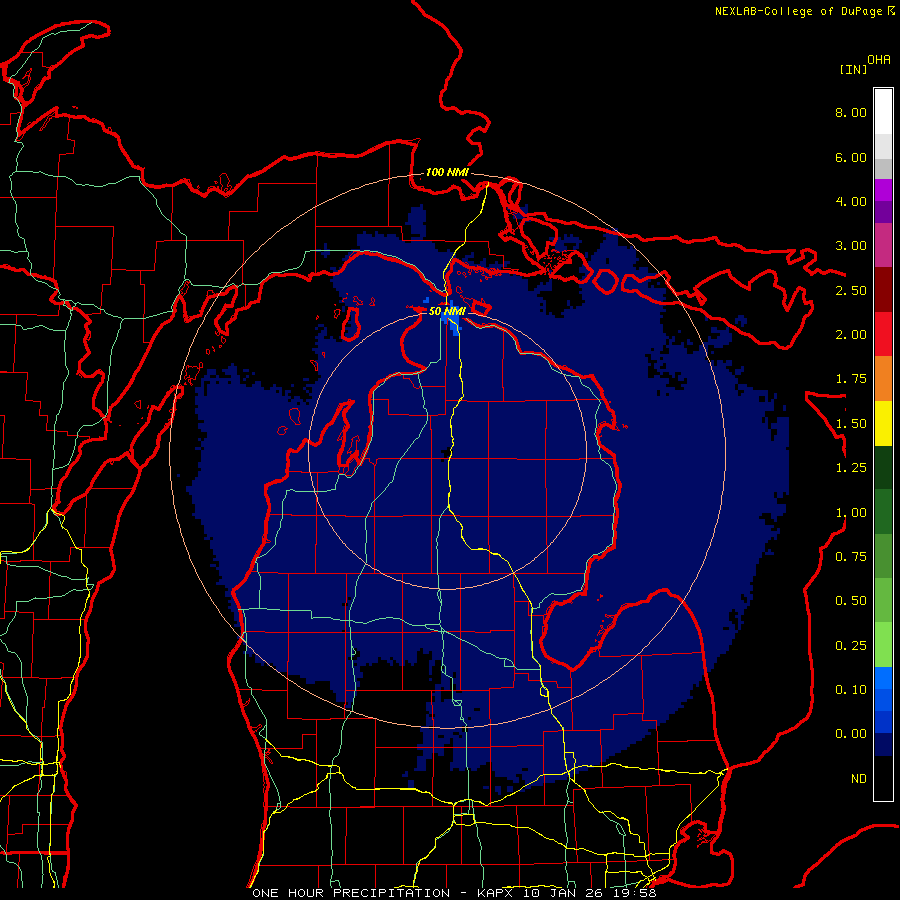
Task: Click the 1.75 legend value
Action: (x=851, y=379)
